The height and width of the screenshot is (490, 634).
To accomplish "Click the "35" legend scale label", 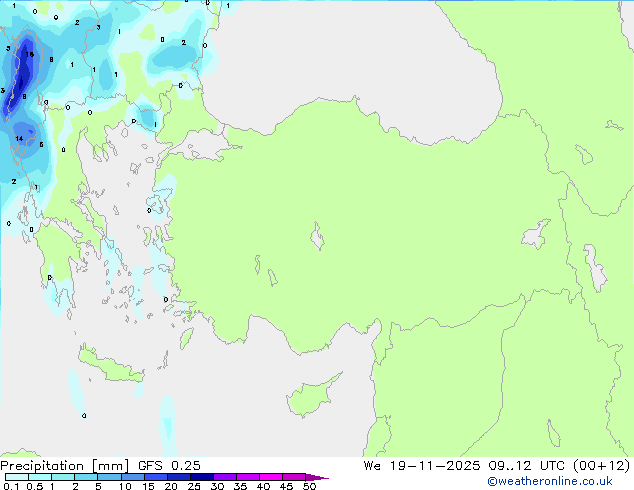I will click(240, 486).
